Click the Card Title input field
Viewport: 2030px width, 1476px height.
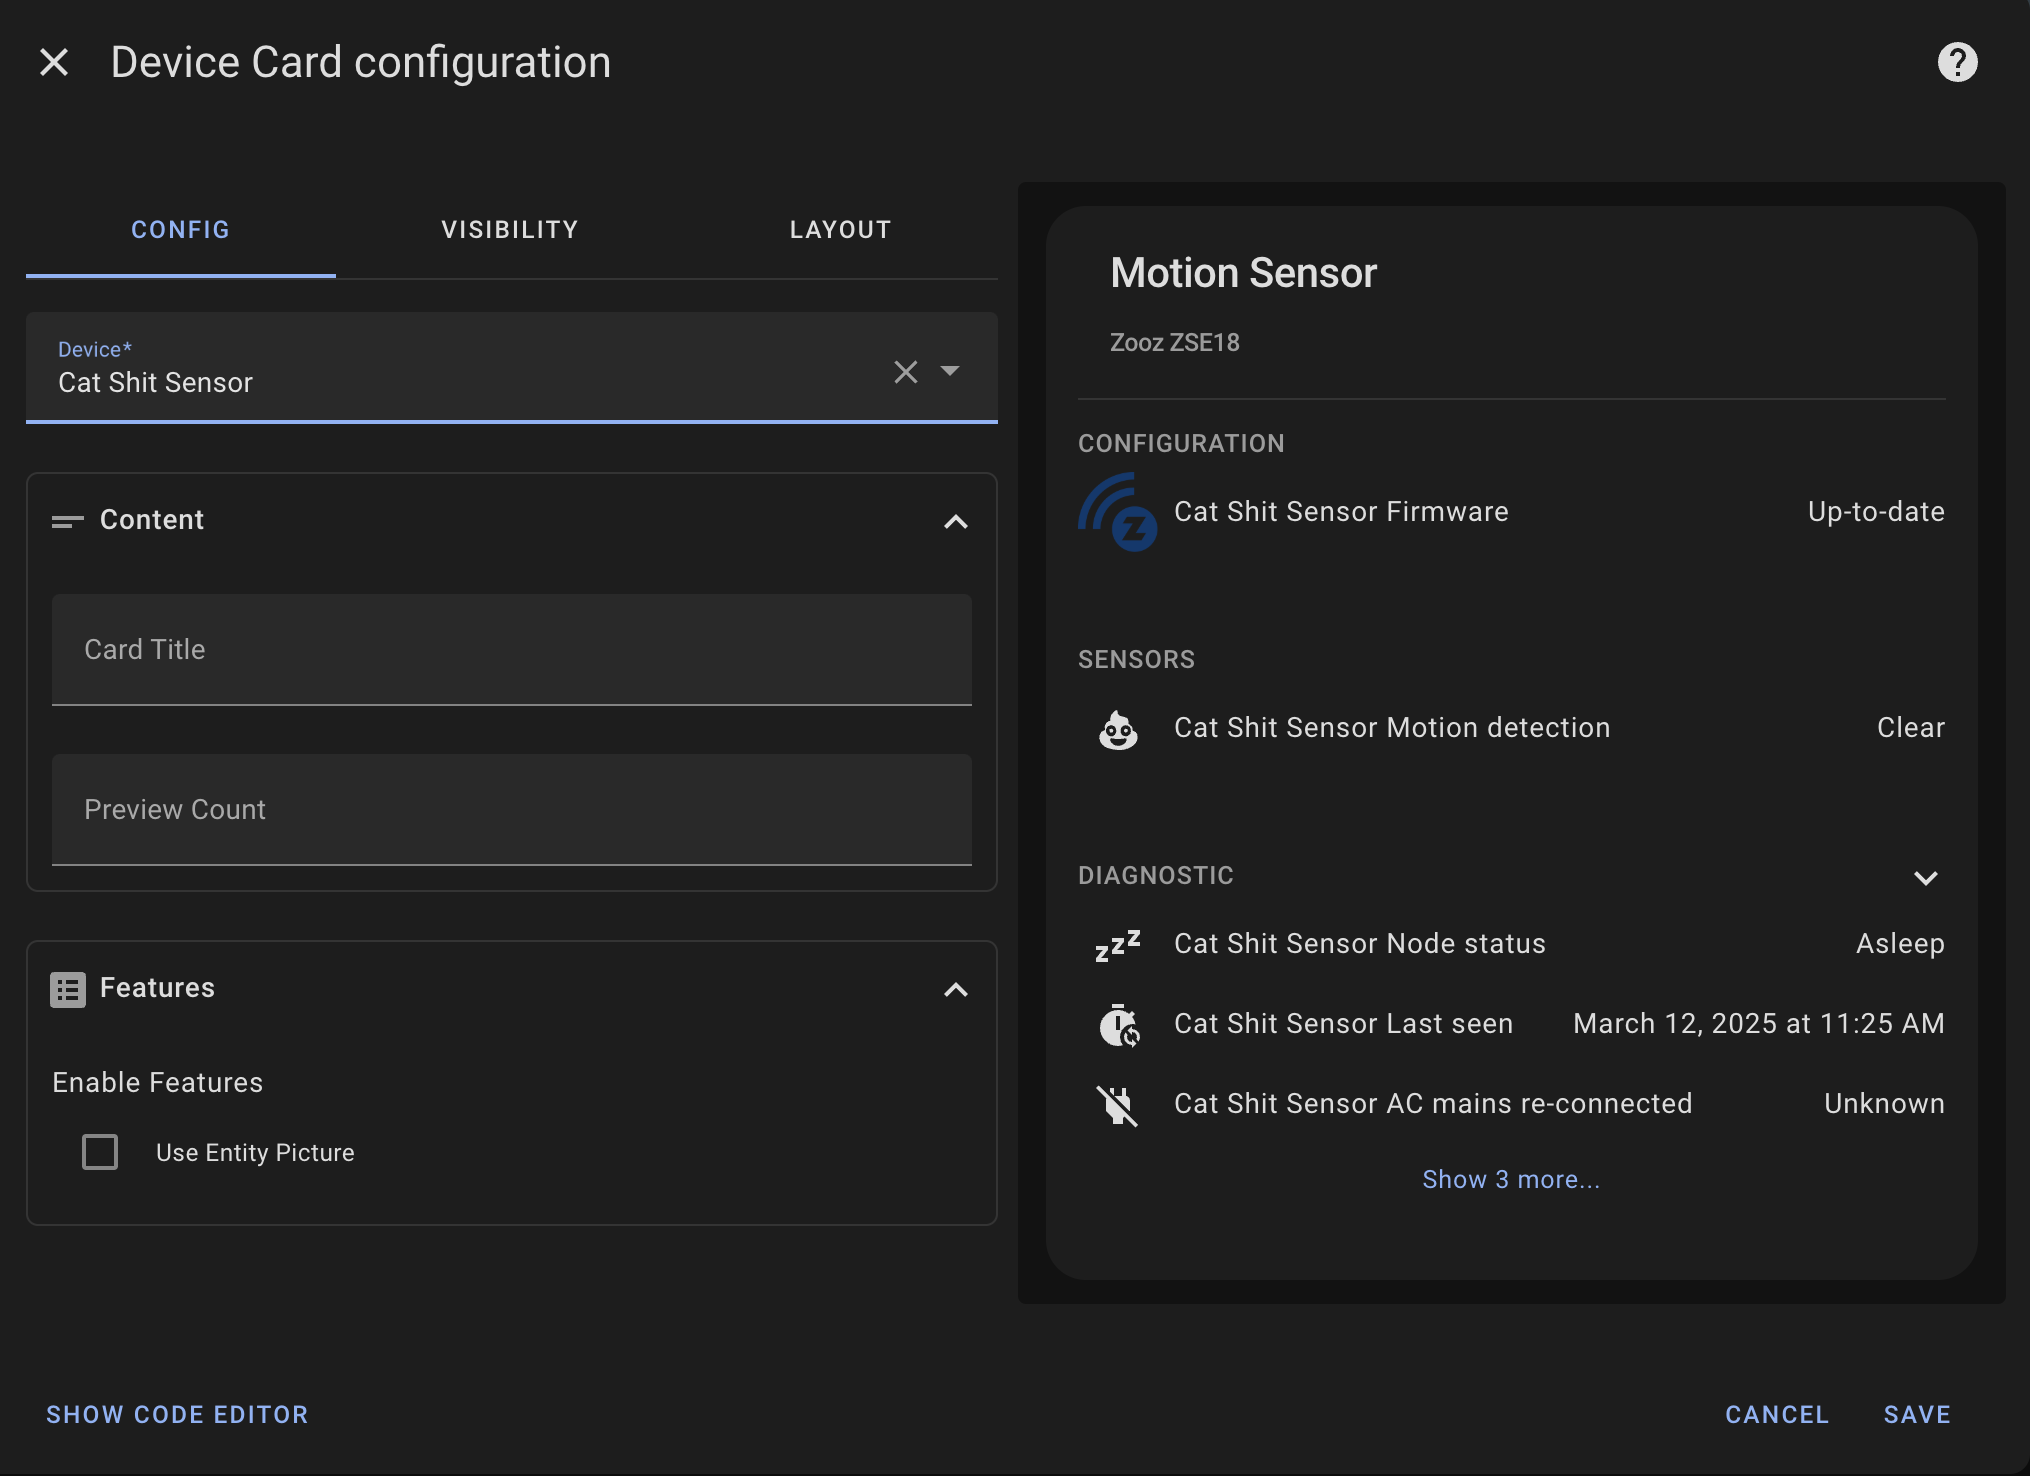pyautogui.click(x=511, y=650)
